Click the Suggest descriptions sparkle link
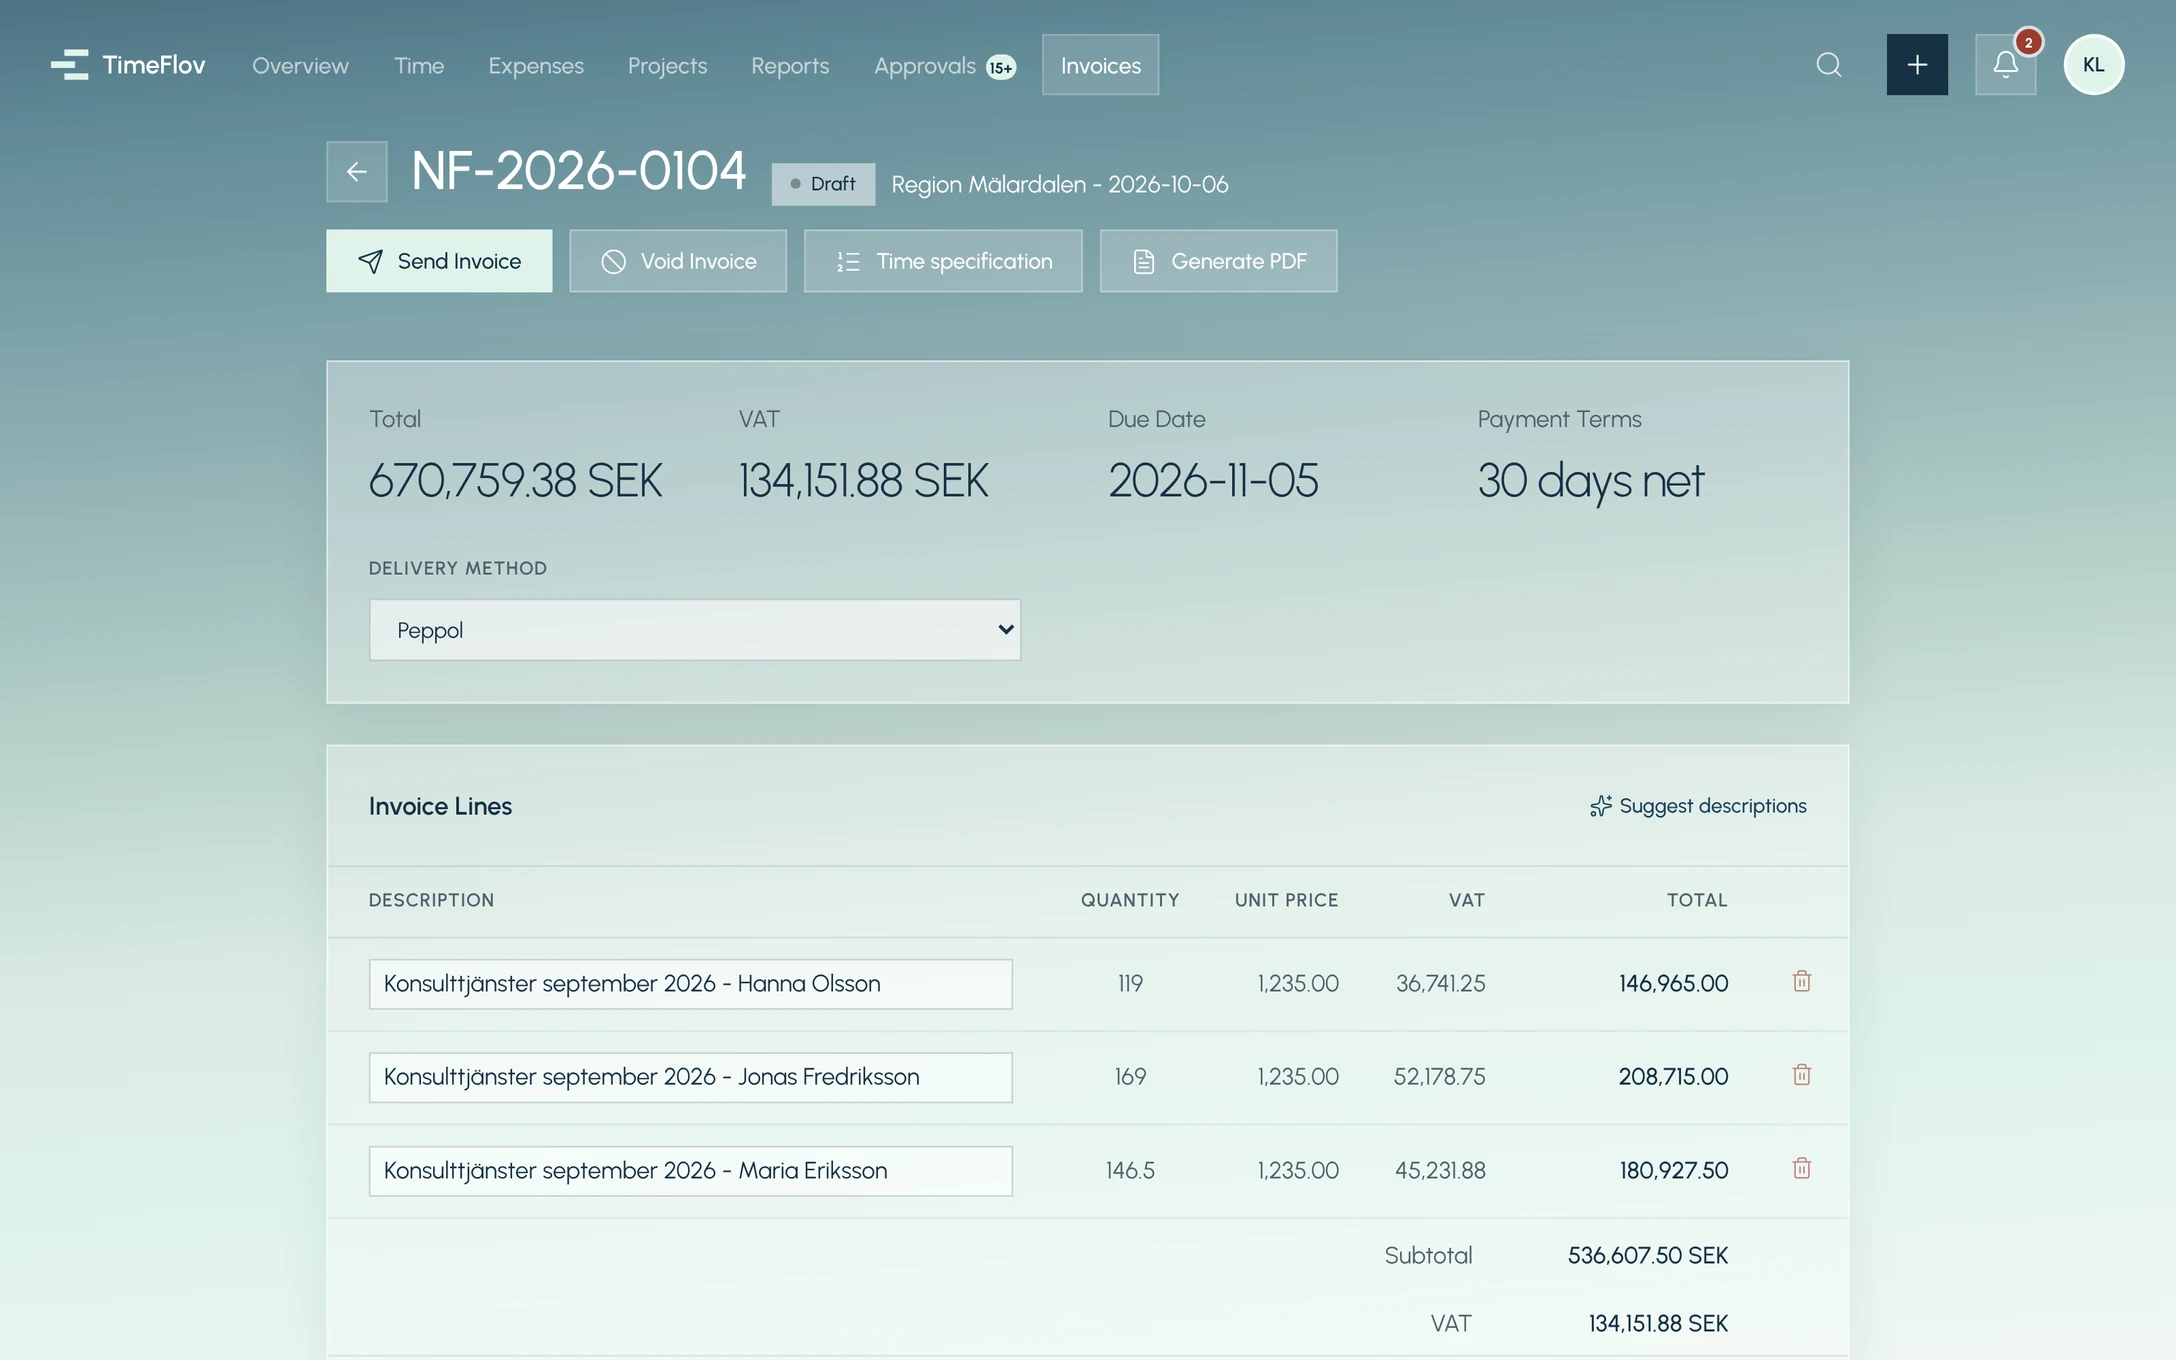The width and height of the screenshot is (2176, 1360). 1698,806
